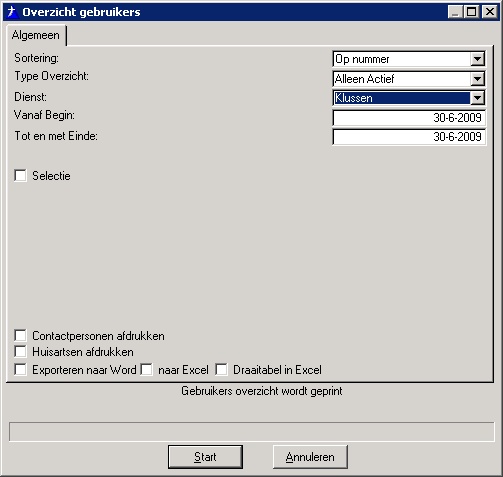Click the Vanaf Begin date field
503x477 pixels.
(x=409, y=118)
